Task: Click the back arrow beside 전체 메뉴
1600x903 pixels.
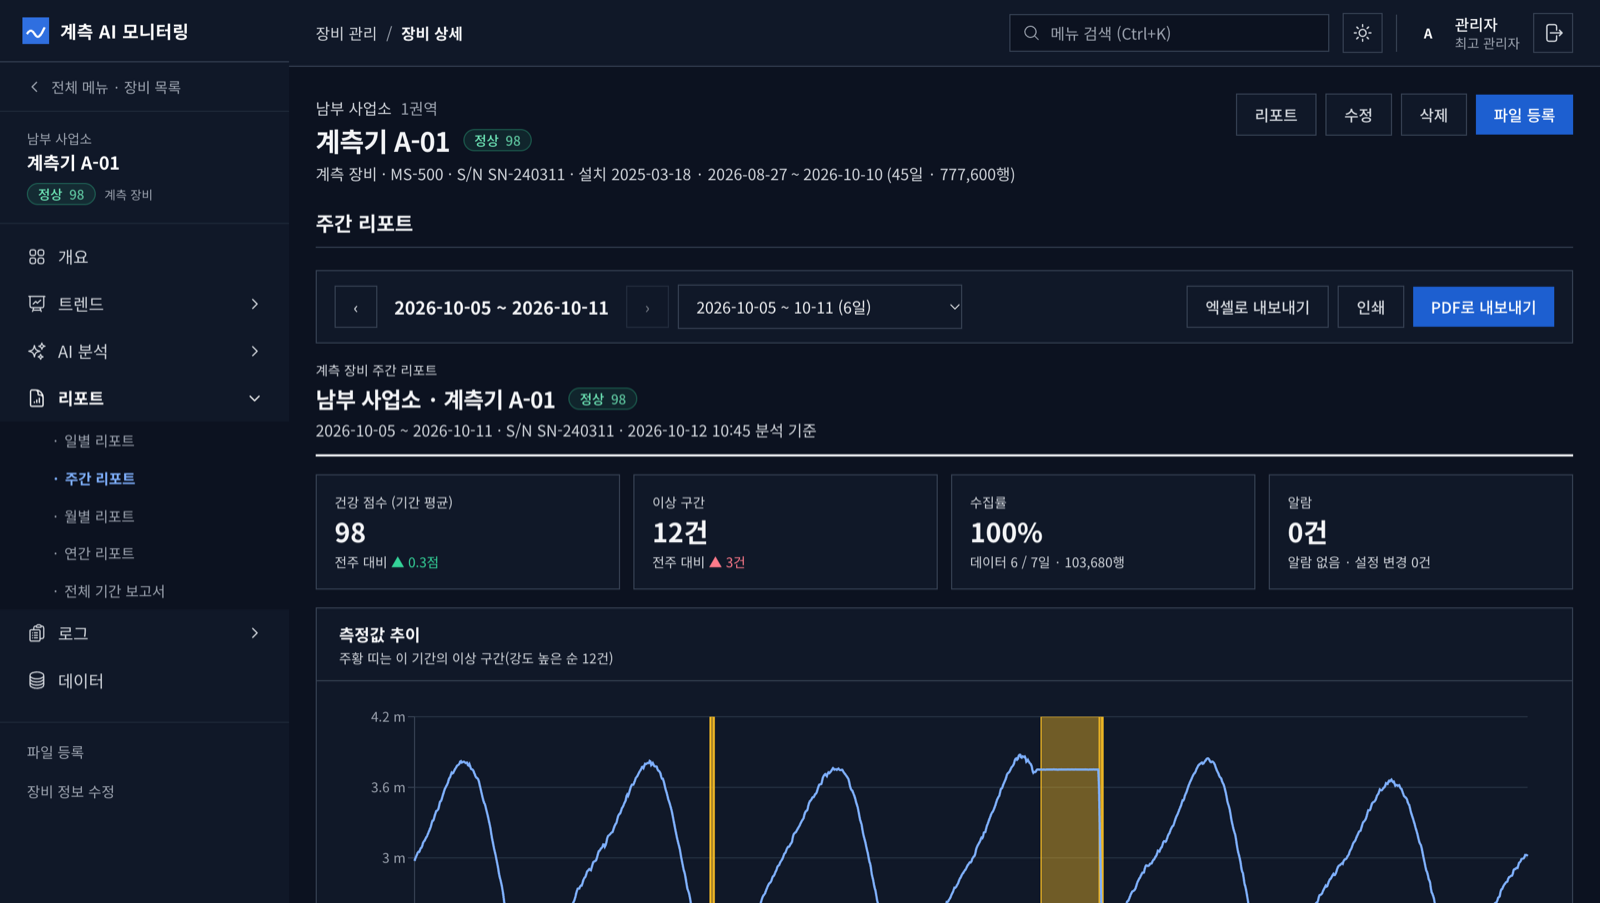Action: 34,87
